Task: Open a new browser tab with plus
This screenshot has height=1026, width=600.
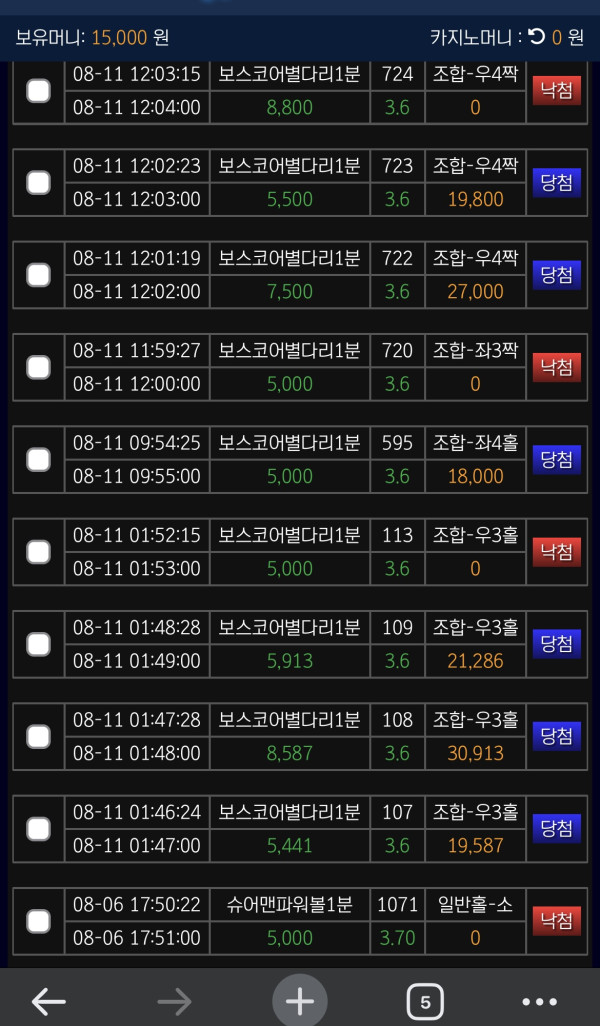Action: 300,1001
